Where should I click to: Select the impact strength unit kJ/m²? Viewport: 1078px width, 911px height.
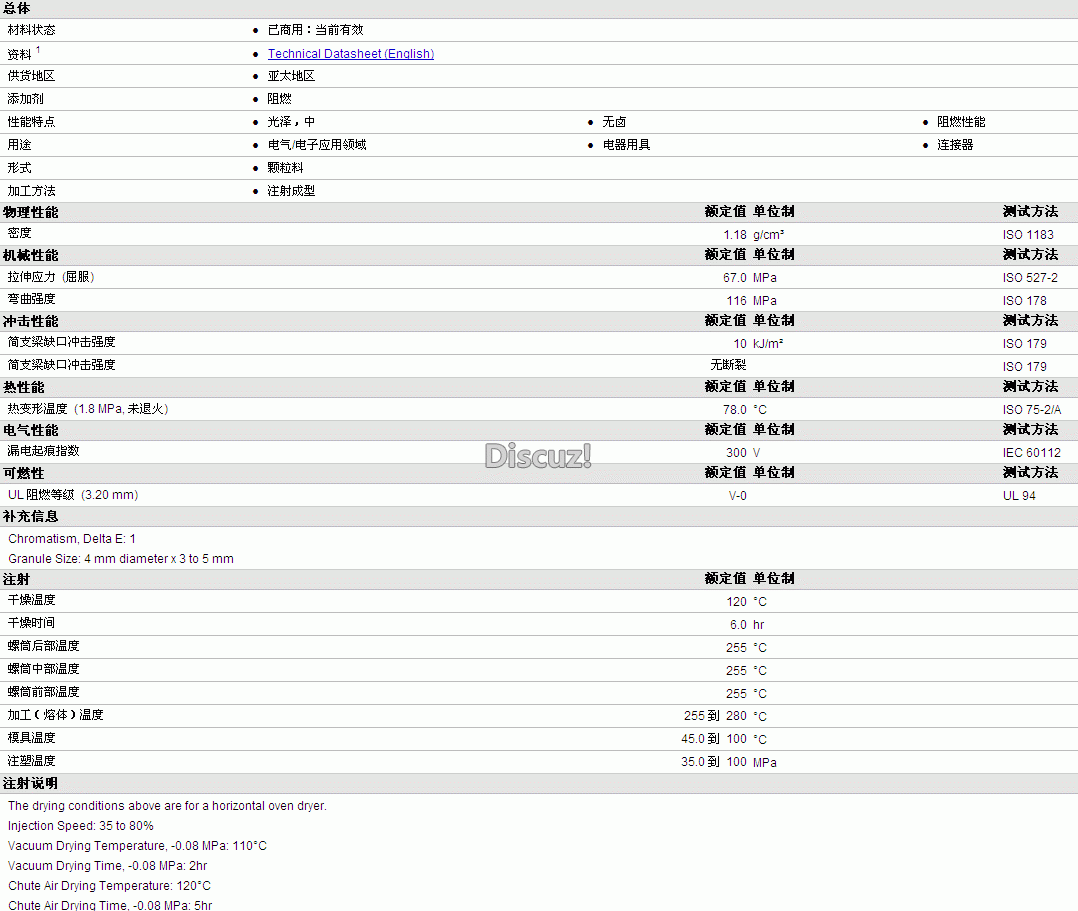click(768, 344)
